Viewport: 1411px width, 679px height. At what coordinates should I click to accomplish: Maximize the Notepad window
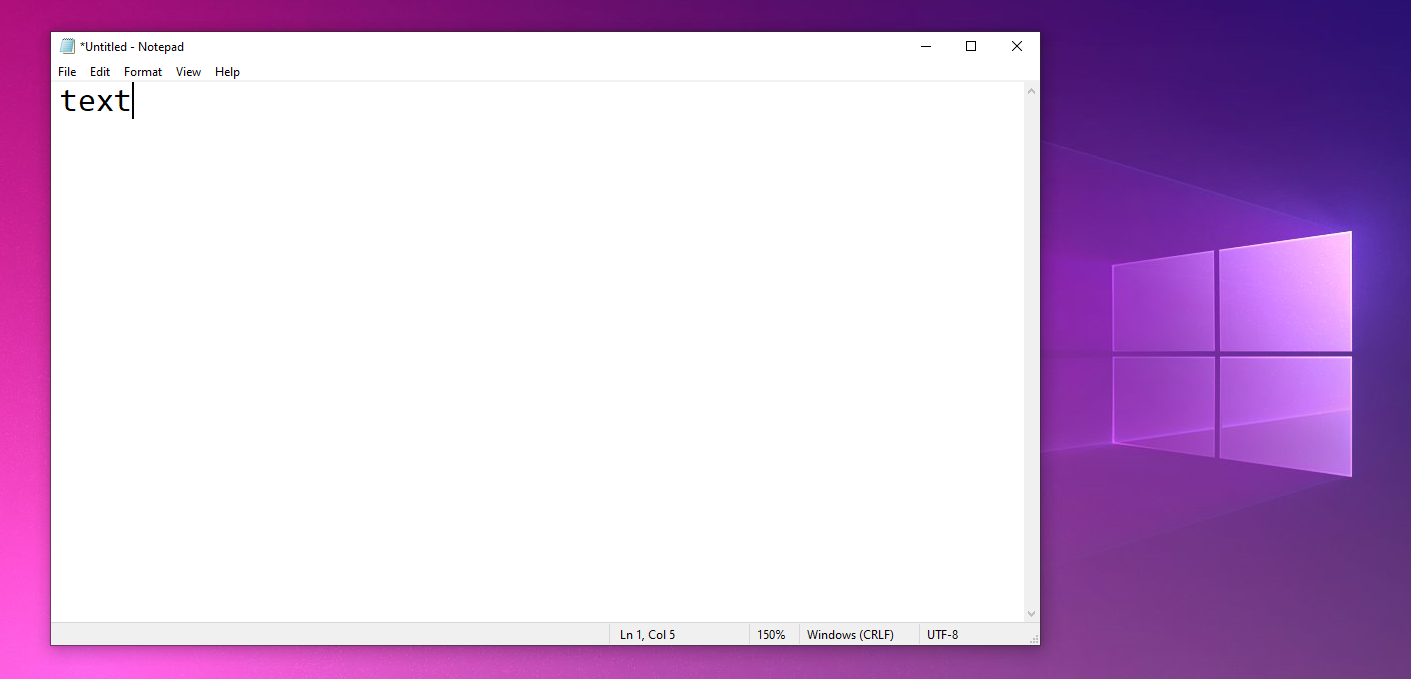(971, 46)
